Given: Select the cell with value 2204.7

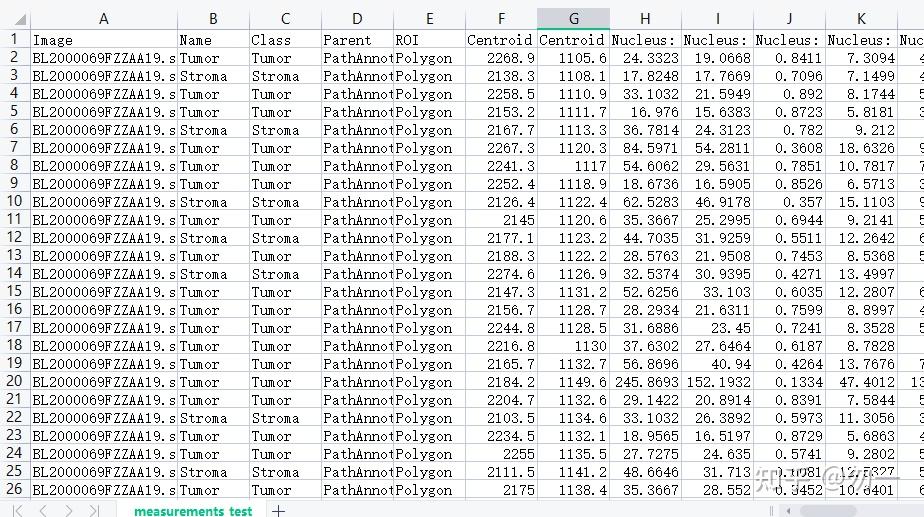Looking at the screenshot, I should click(x=501, y=400).
